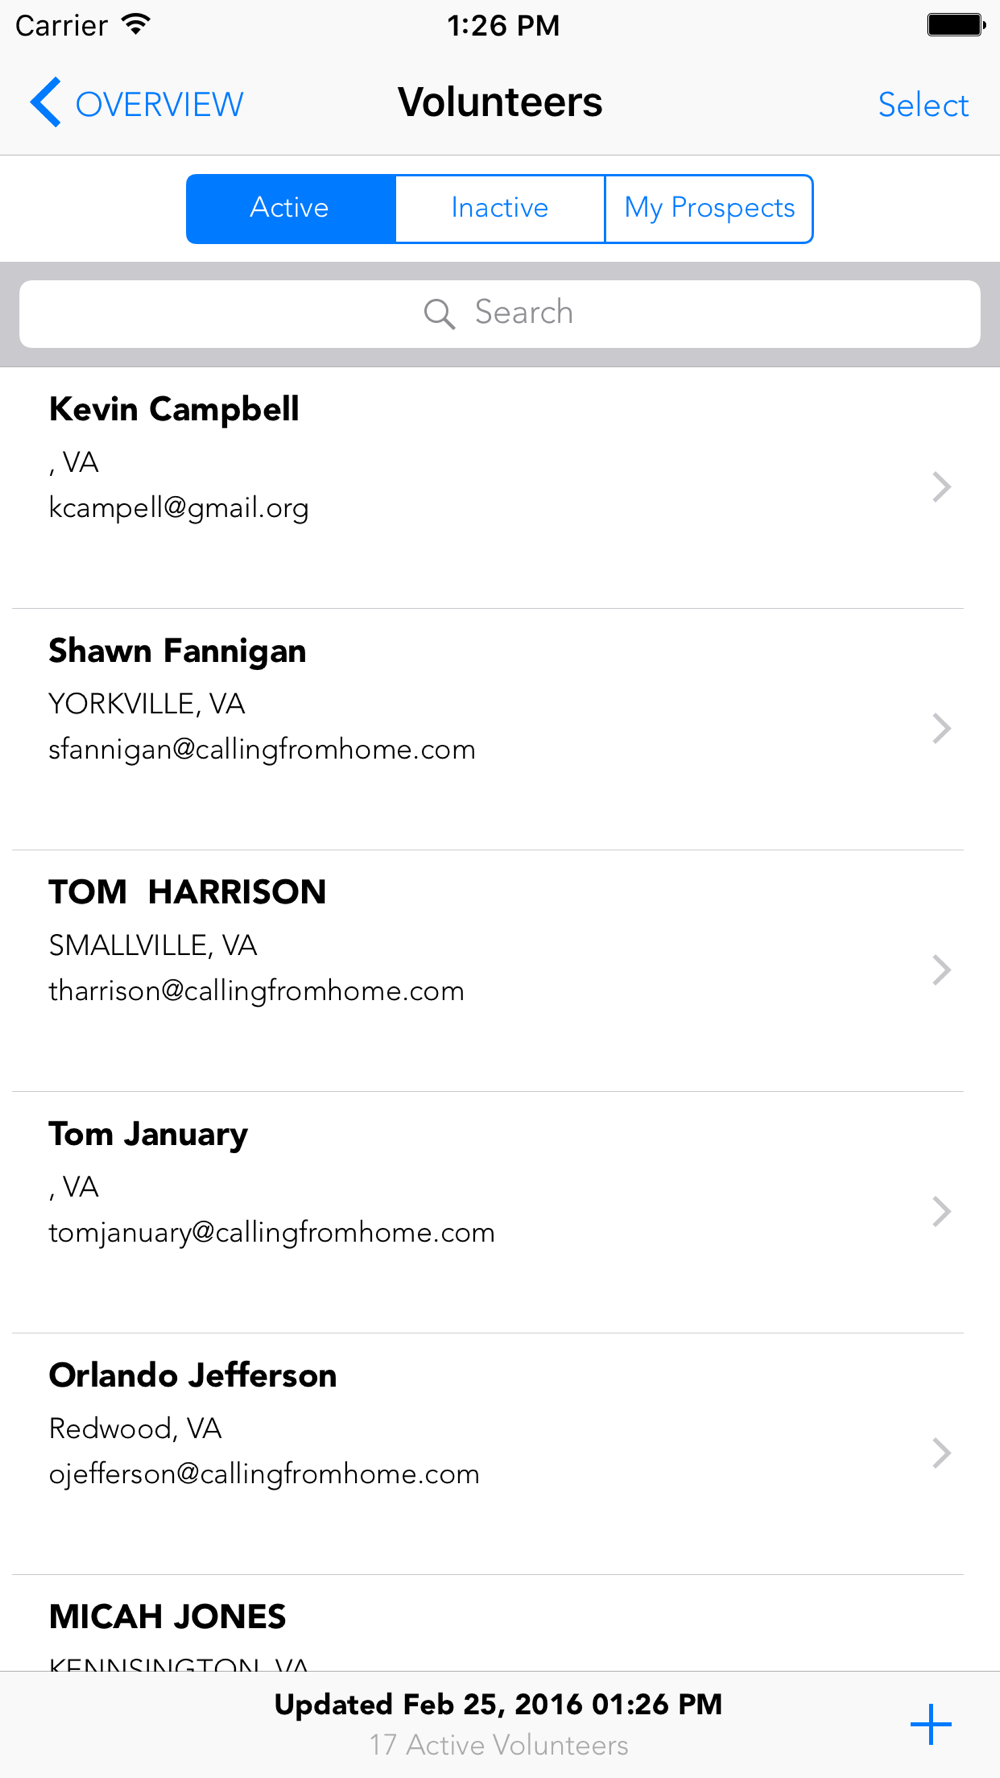Tap Orlando Jefferson's disclosure chevron
The image size is (1000, 1778).
click(941, 1453)
